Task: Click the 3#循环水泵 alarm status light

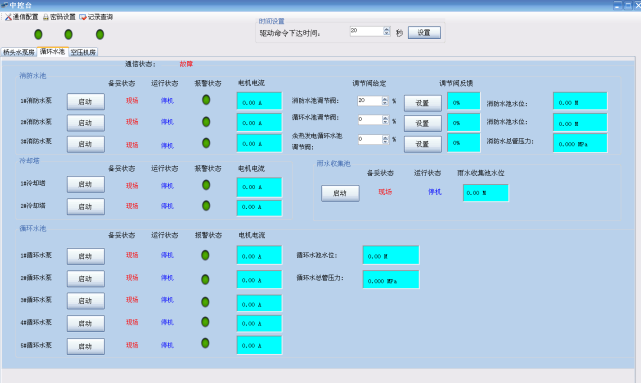Action: pos(205,302)
